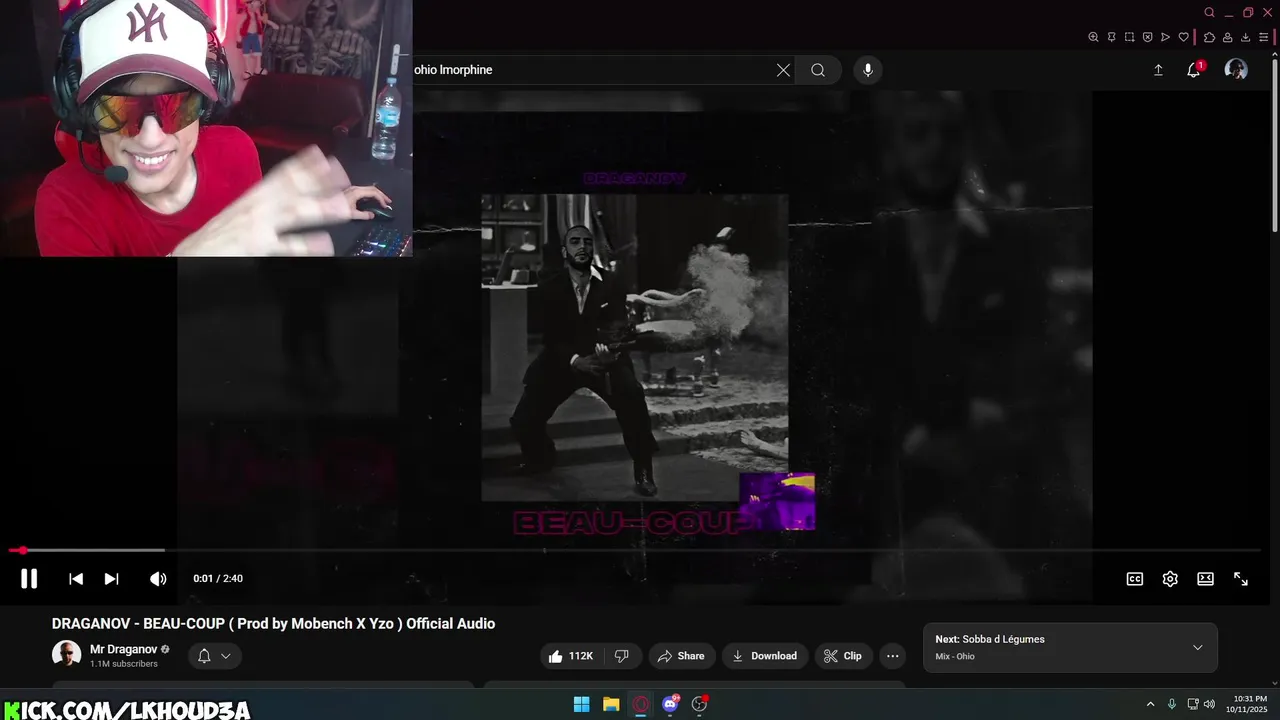Open the tray network status icon
The image size is (1280, 720).
(x=1193, y=704)
